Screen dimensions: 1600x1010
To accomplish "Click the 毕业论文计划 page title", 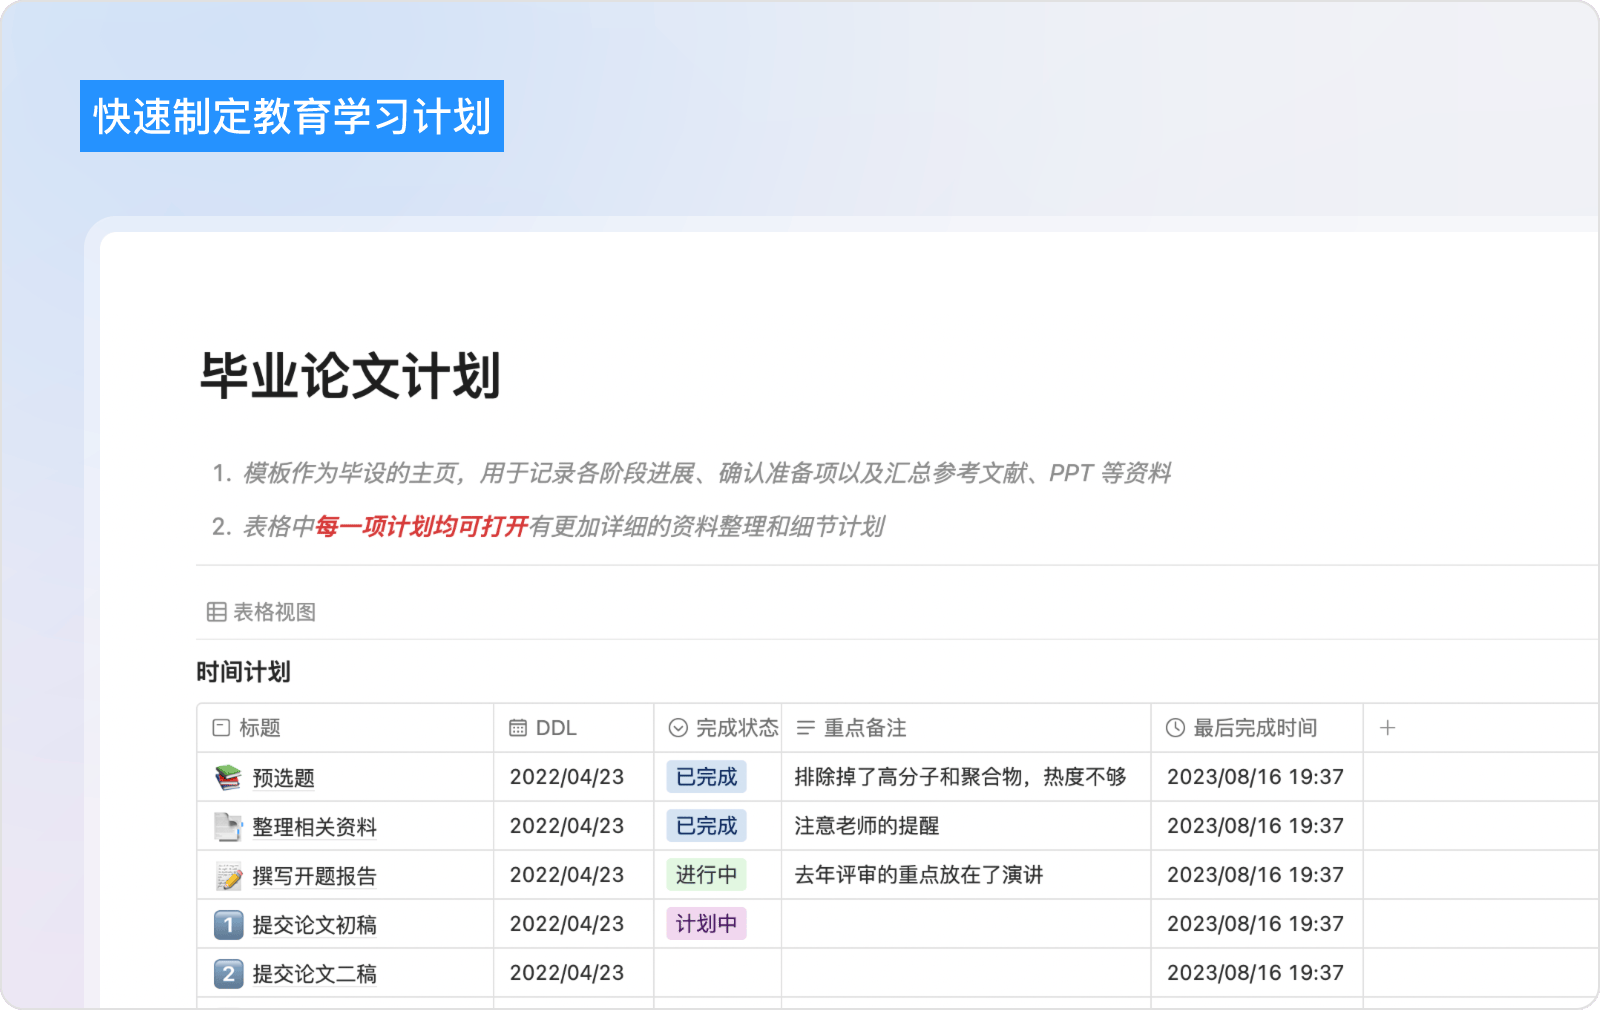I will pos(350,376).
